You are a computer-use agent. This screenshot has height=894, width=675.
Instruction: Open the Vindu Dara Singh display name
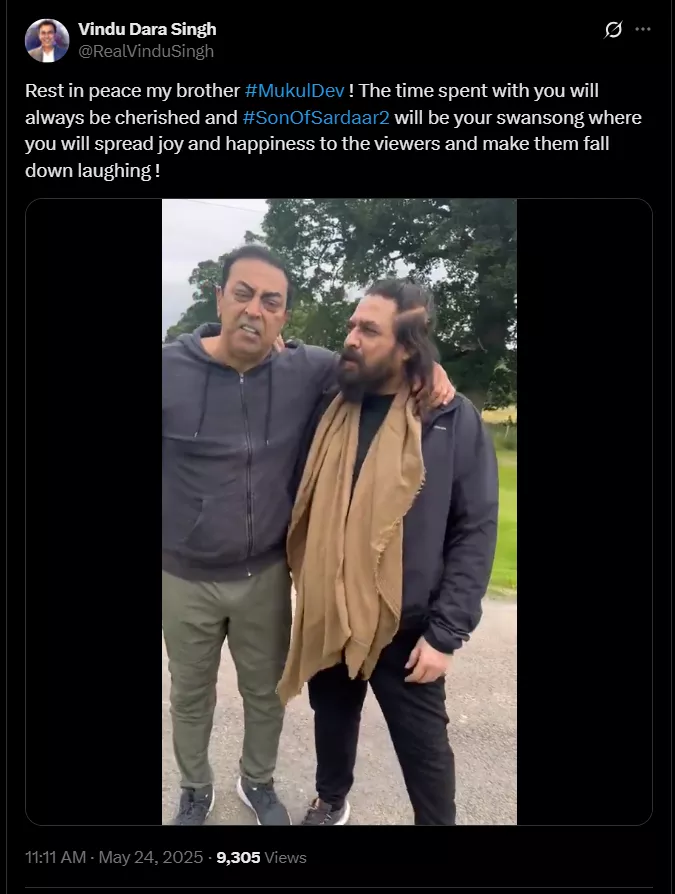[147, 29]
